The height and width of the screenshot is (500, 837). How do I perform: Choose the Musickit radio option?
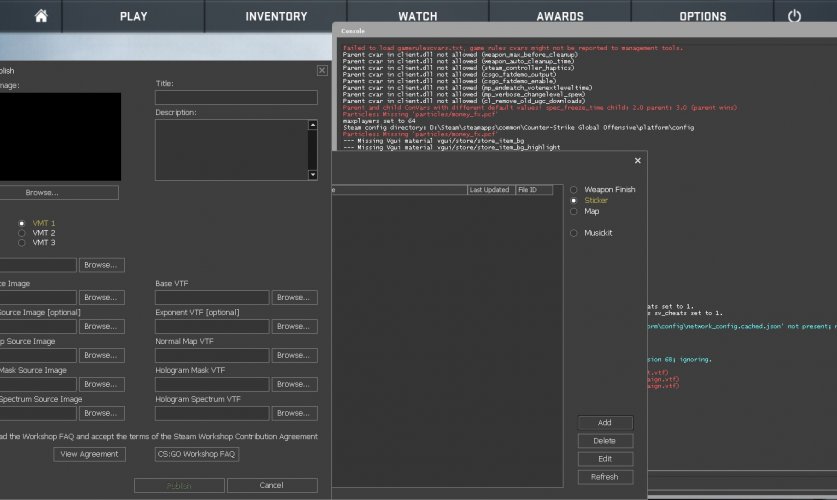point(574,233)
